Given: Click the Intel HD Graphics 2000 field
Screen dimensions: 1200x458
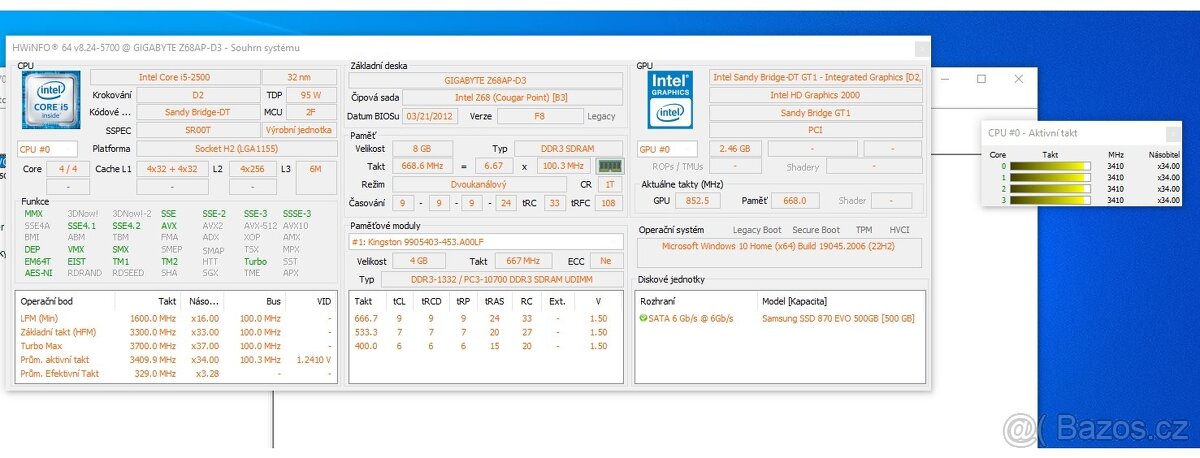Looking at the screenshot, I should click(x=815, y=95).
